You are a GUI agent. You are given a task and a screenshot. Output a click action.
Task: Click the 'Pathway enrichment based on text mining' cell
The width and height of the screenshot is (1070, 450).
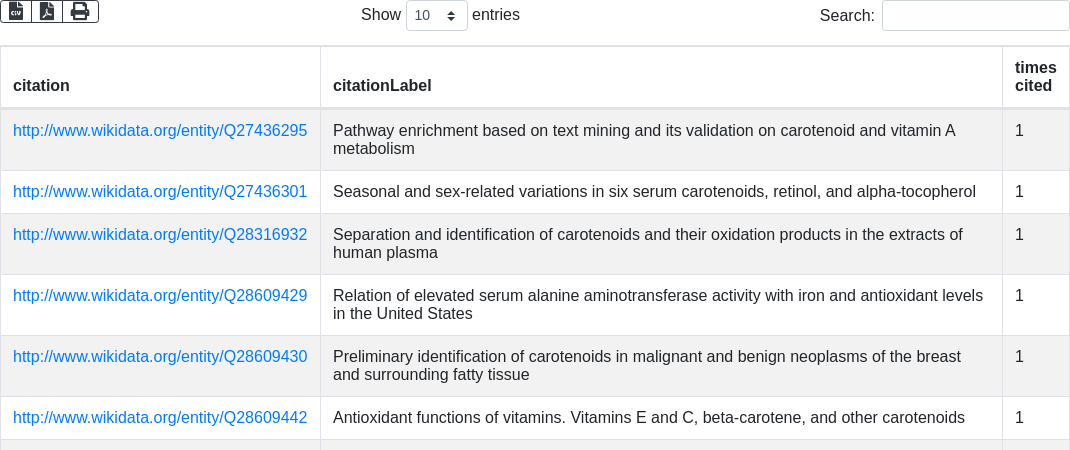coord(644,140)
